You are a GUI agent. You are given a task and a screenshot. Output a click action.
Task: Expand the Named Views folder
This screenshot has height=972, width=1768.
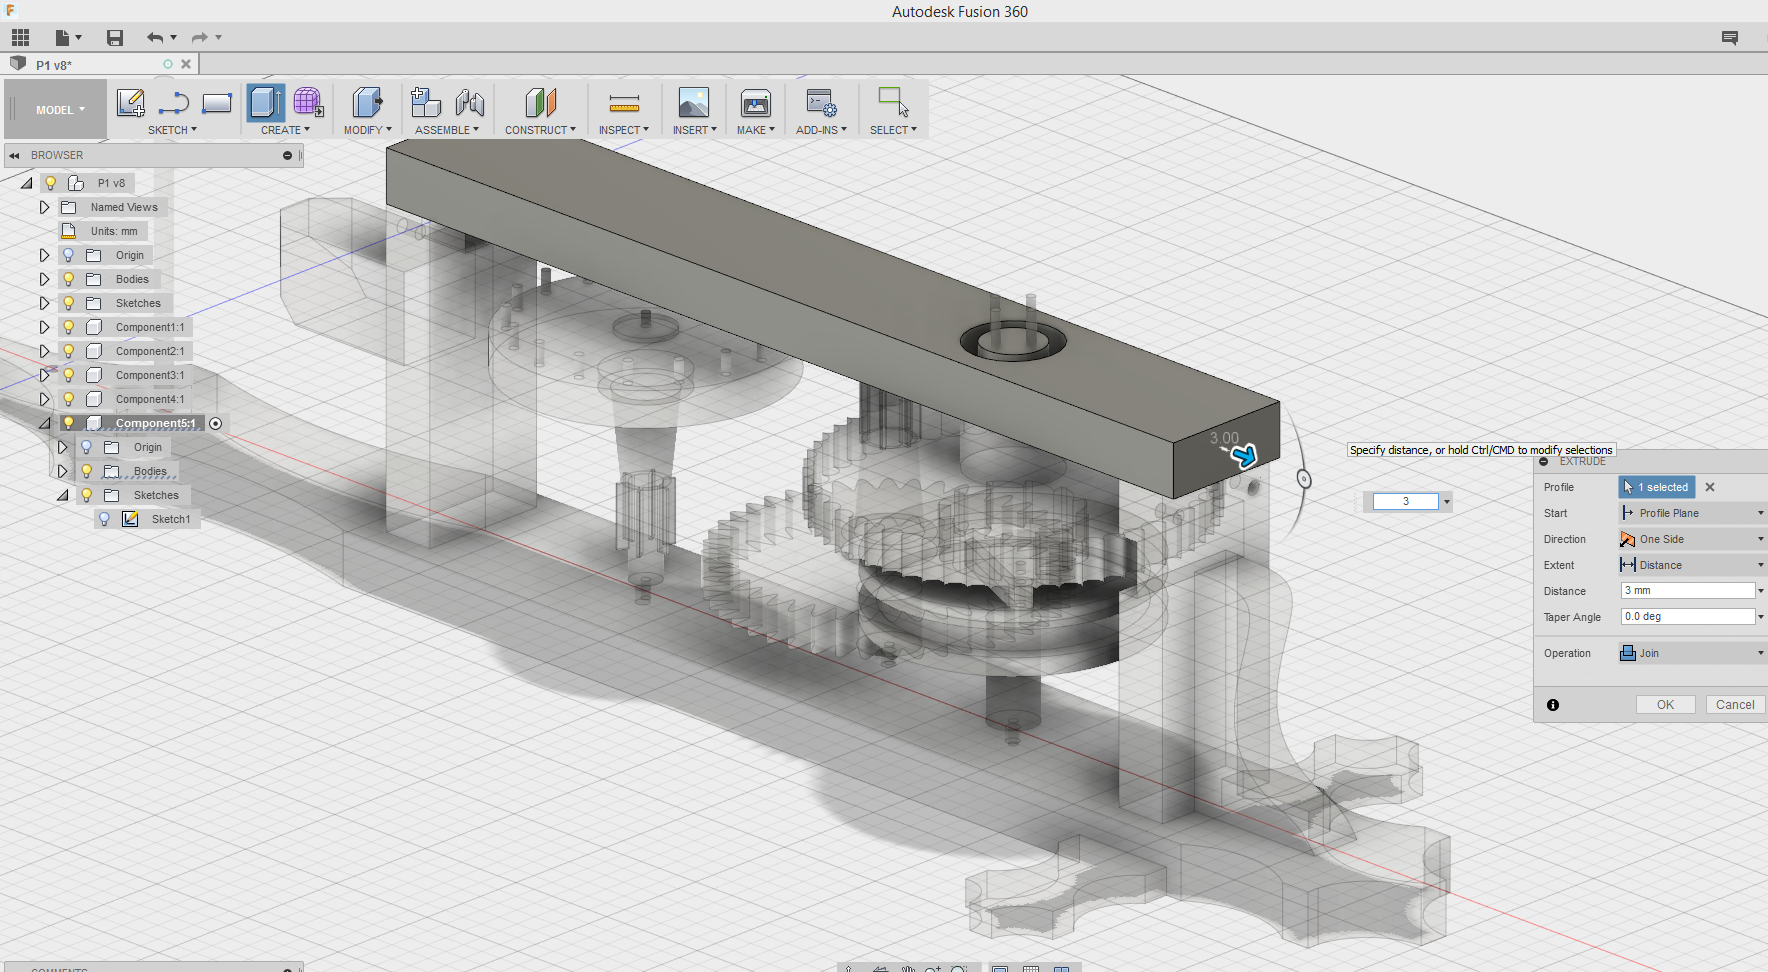pos(44,207)
